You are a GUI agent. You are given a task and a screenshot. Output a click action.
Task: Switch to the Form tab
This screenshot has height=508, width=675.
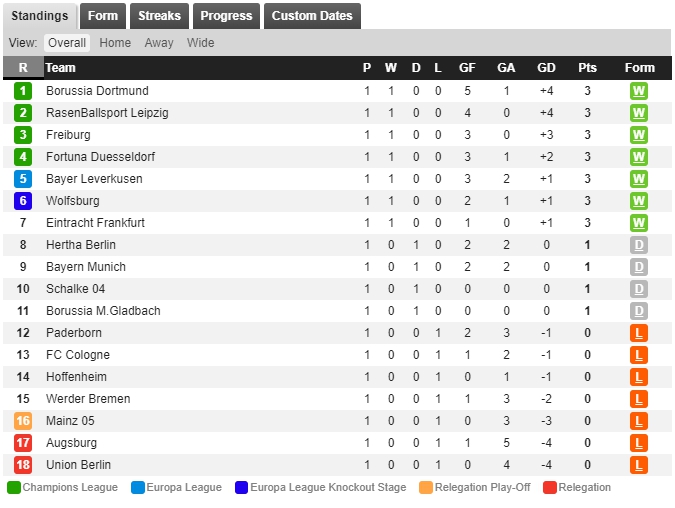click(x=103, y=16)
